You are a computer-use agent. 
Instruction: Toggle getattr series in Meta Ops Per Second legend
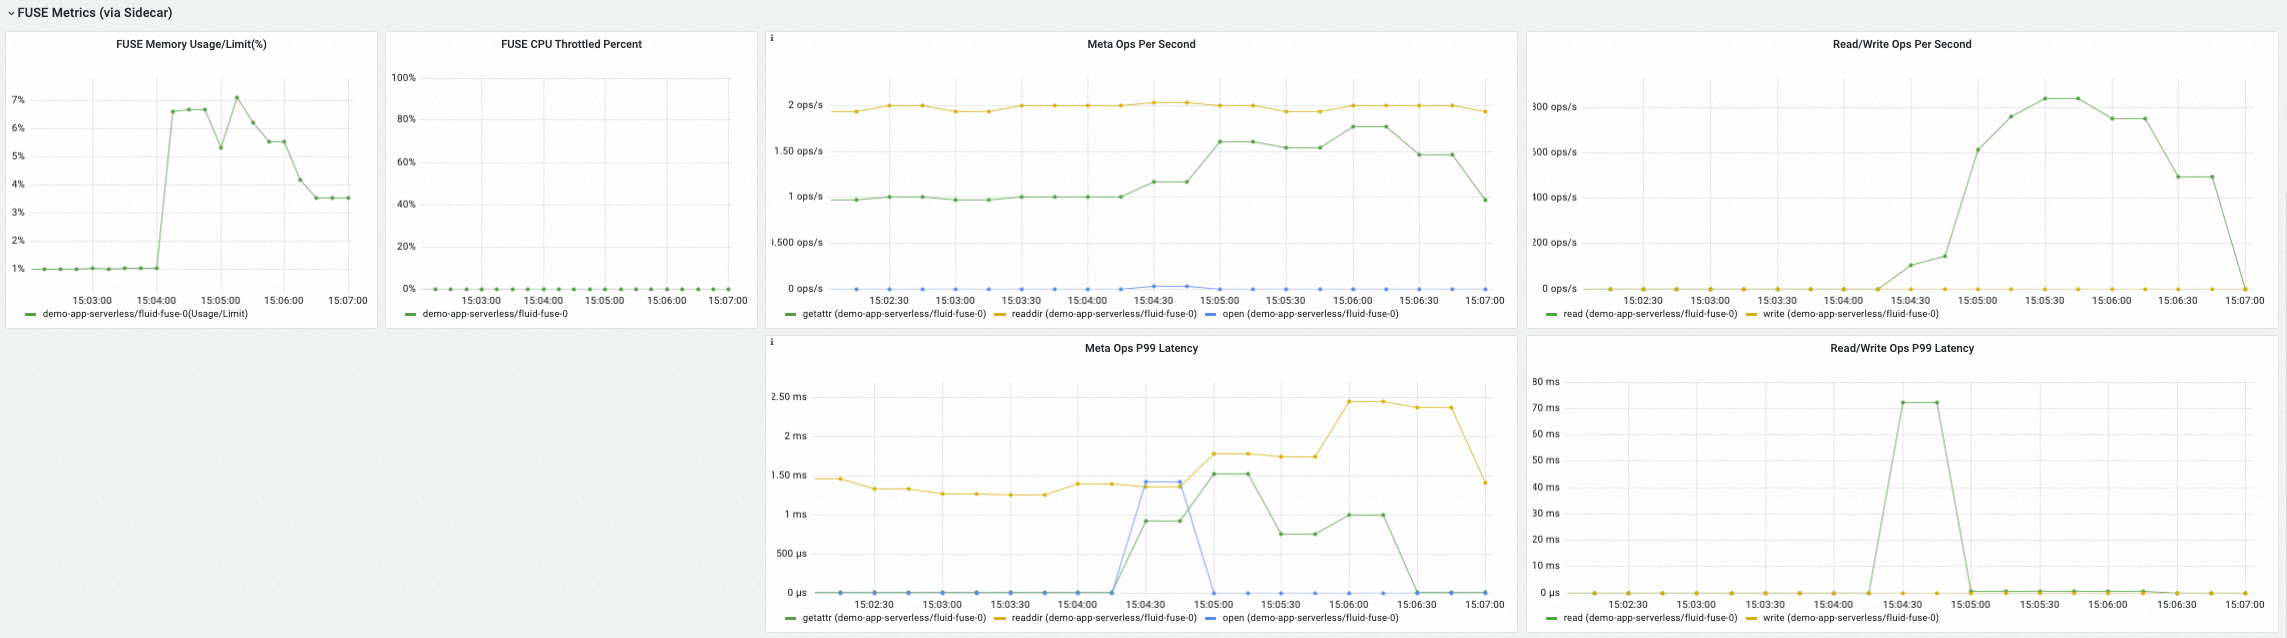click(x=894, y=314)
